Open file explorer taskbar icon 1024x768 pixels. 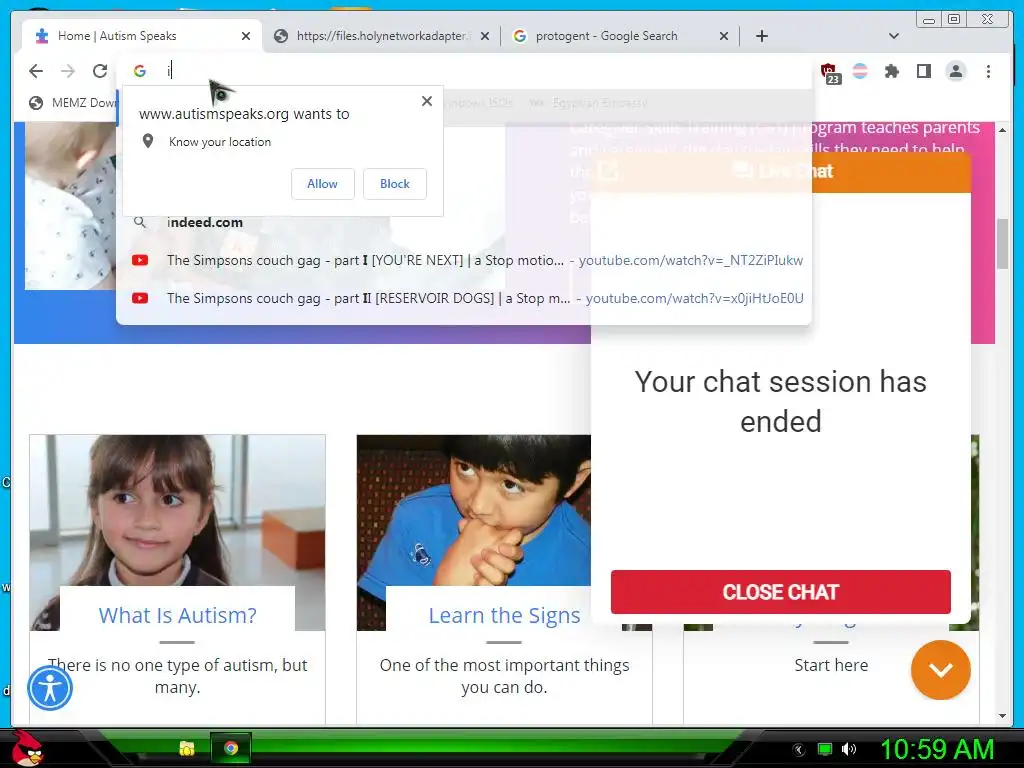186,748
